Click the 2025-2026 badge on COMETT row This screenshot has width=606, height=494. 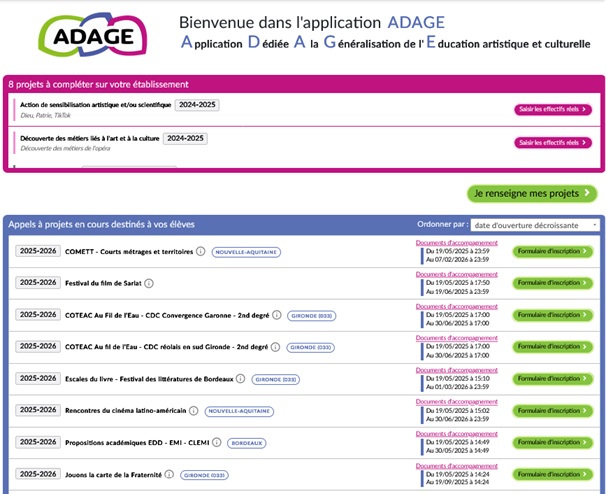tap(38, 251)
